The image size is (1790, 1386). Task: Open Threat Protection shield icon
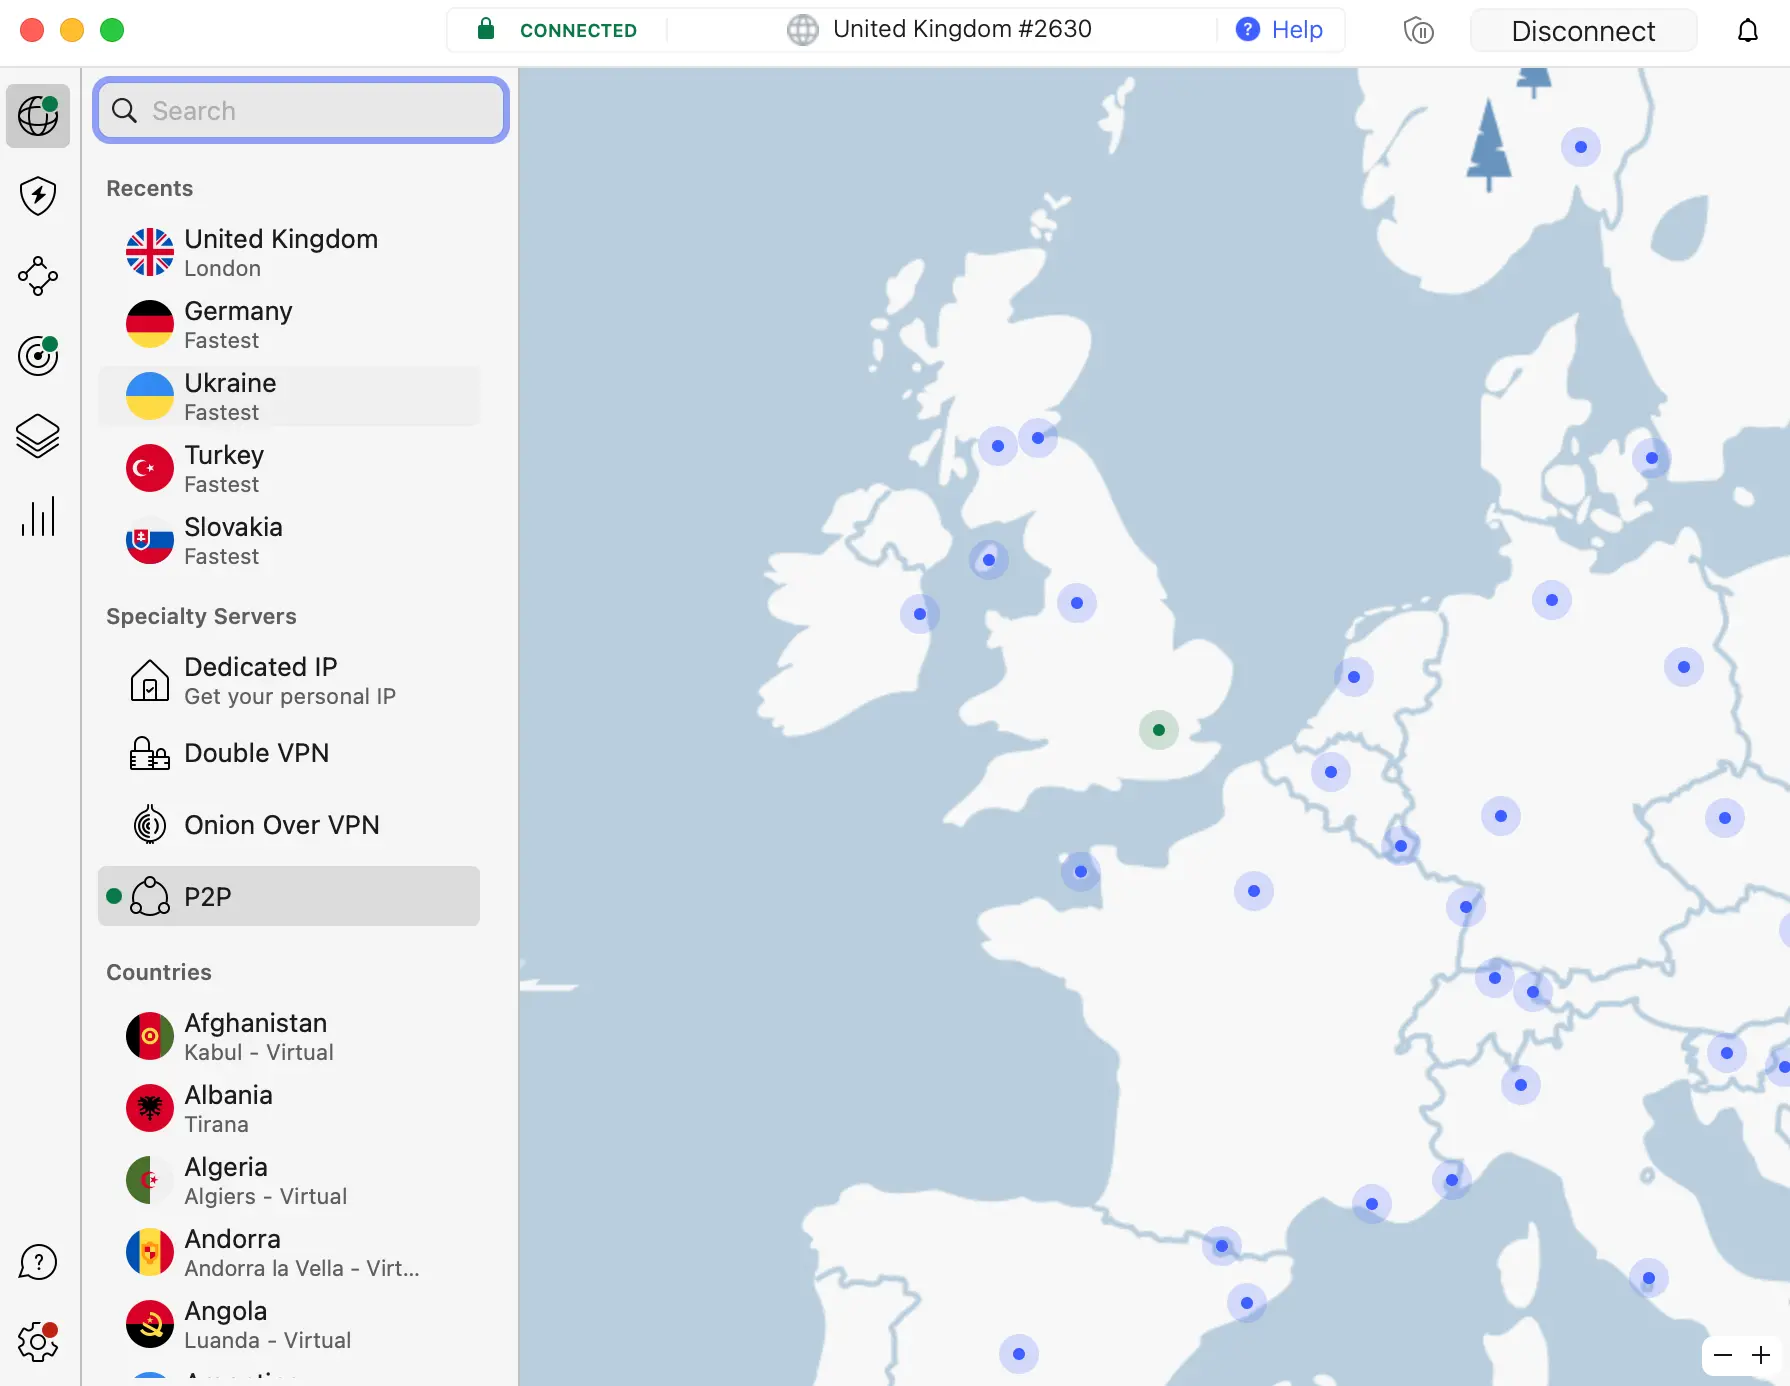[x=38, y=196]
